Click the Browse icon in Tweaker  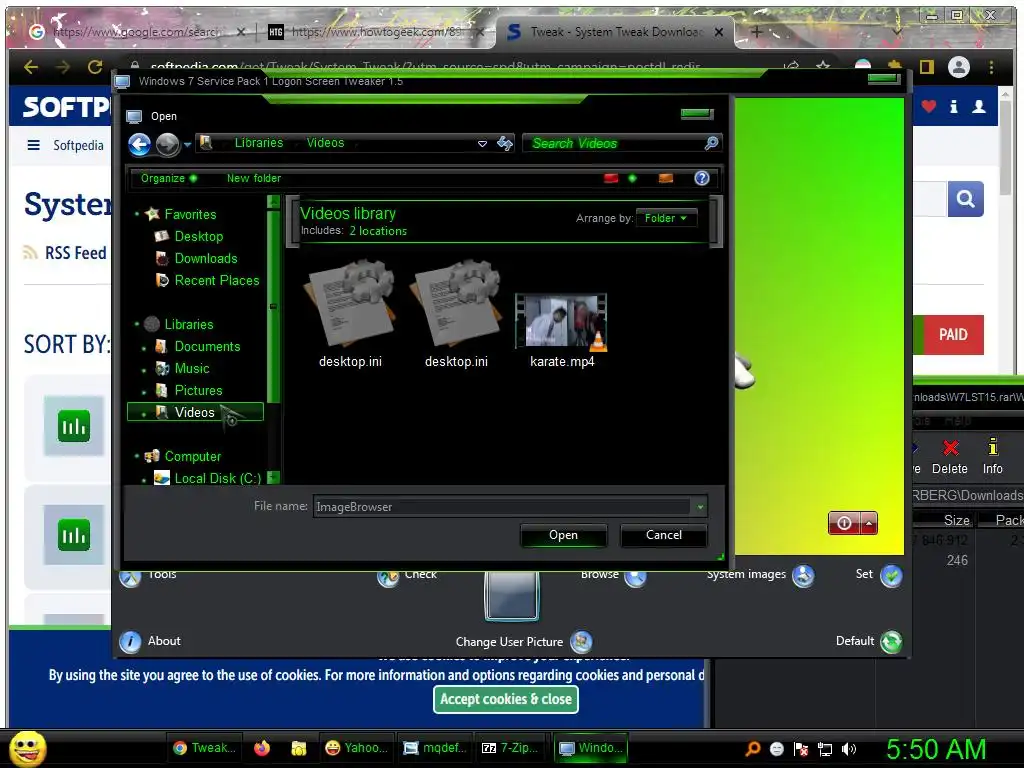point(635,577)
